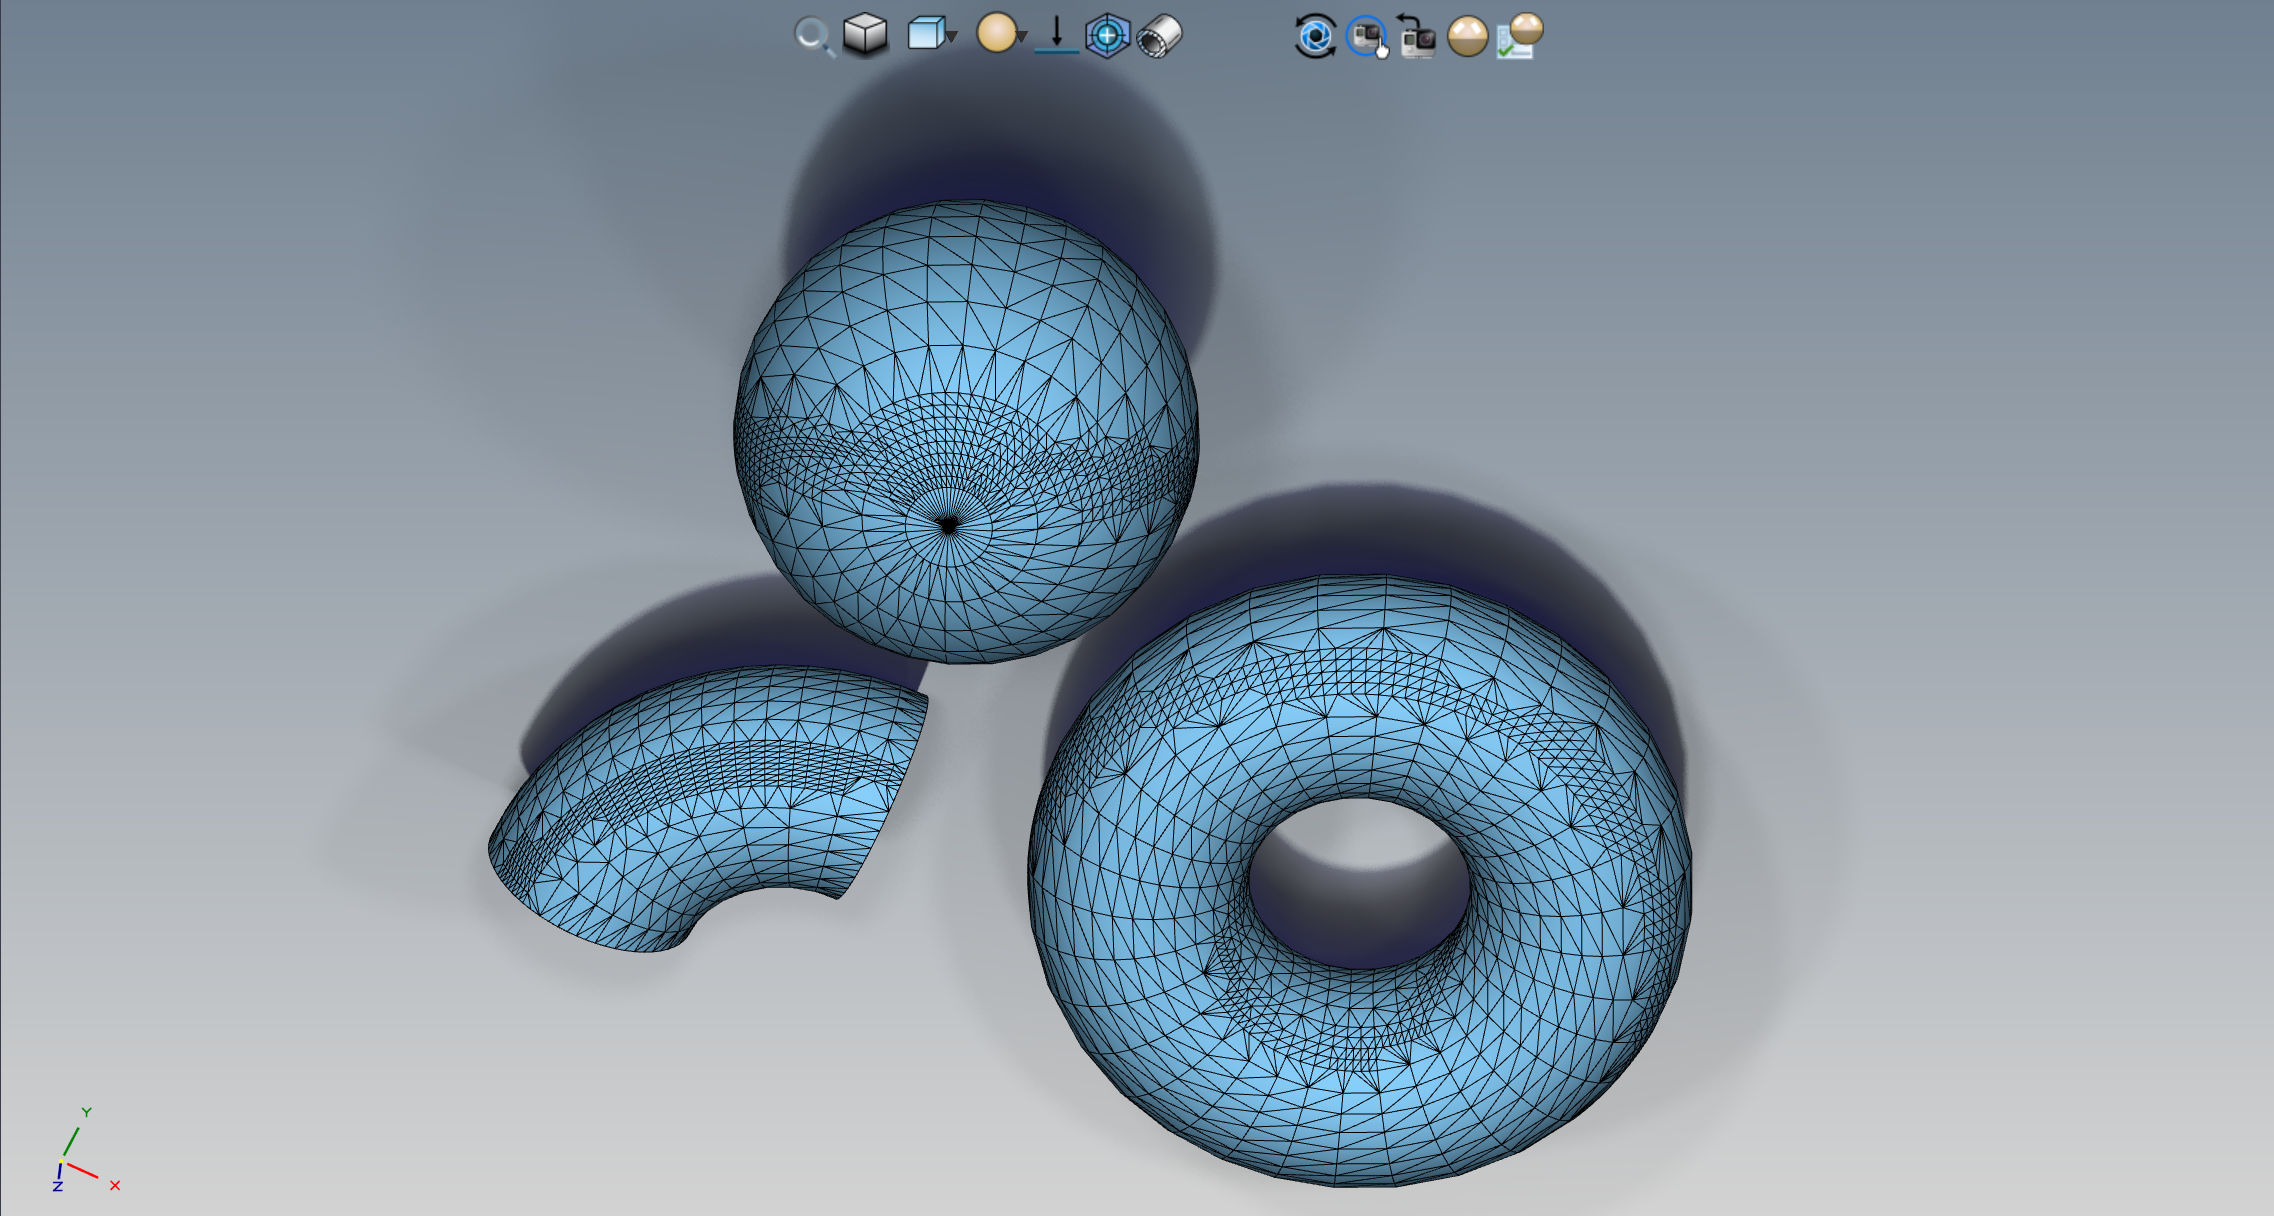Click the down-arrow drop-to-floor icon
The height and width of the screenshot is (1216, 2274).
(x=1056, y=35)
